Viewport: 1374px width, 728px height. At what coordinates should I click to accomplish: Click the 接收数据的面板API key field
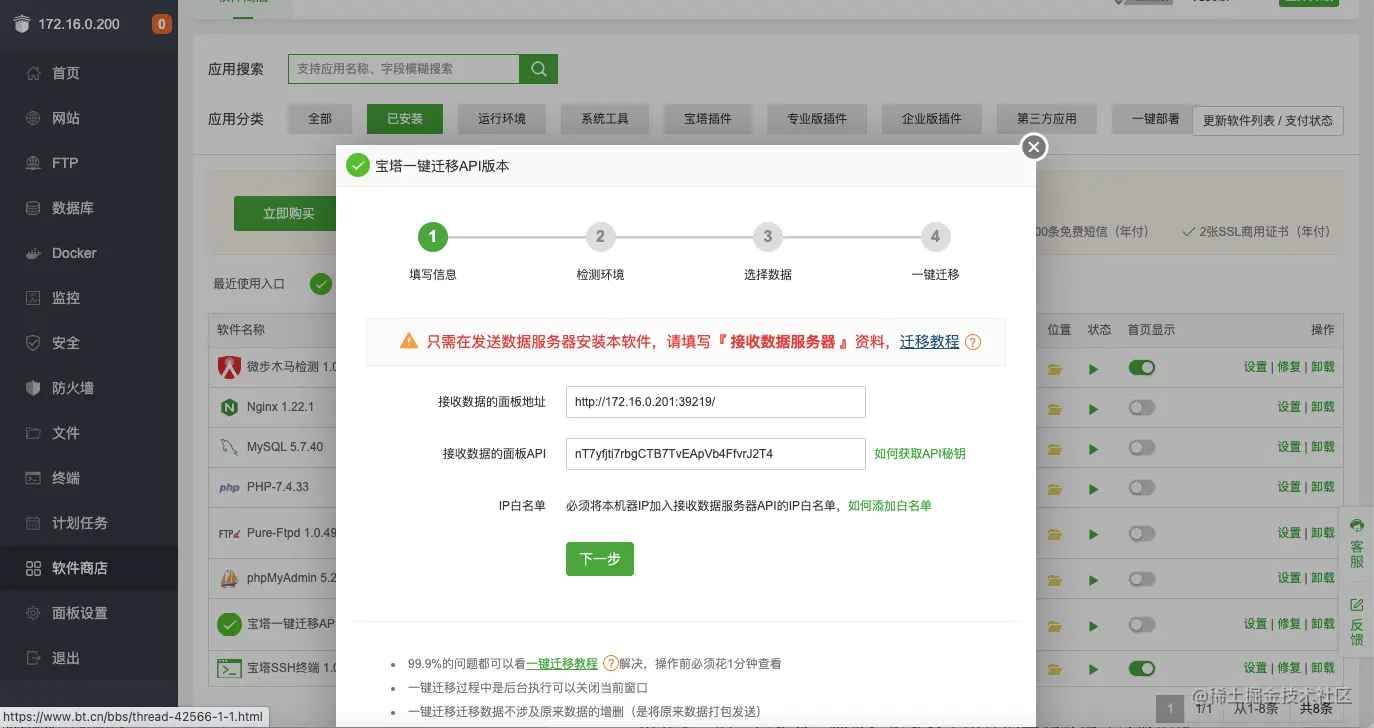pyautogui.click(x=716, y=454)
